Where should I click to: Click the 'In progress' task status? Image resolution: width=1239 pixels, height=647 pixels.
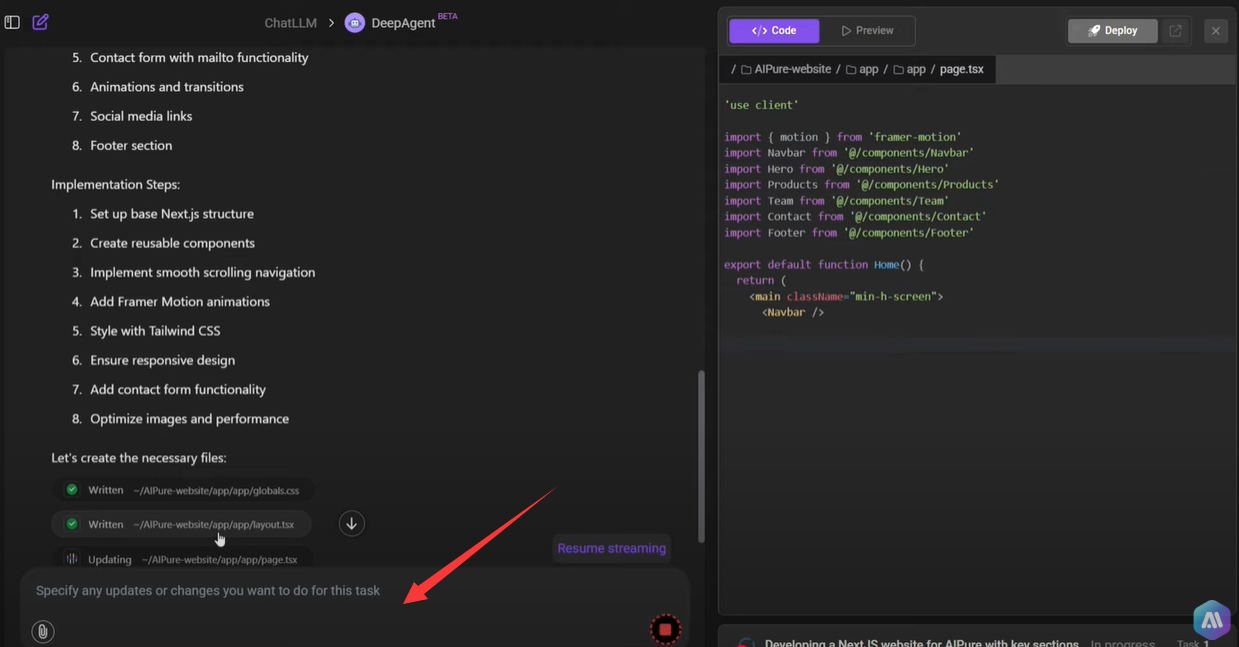[1124, 642]
